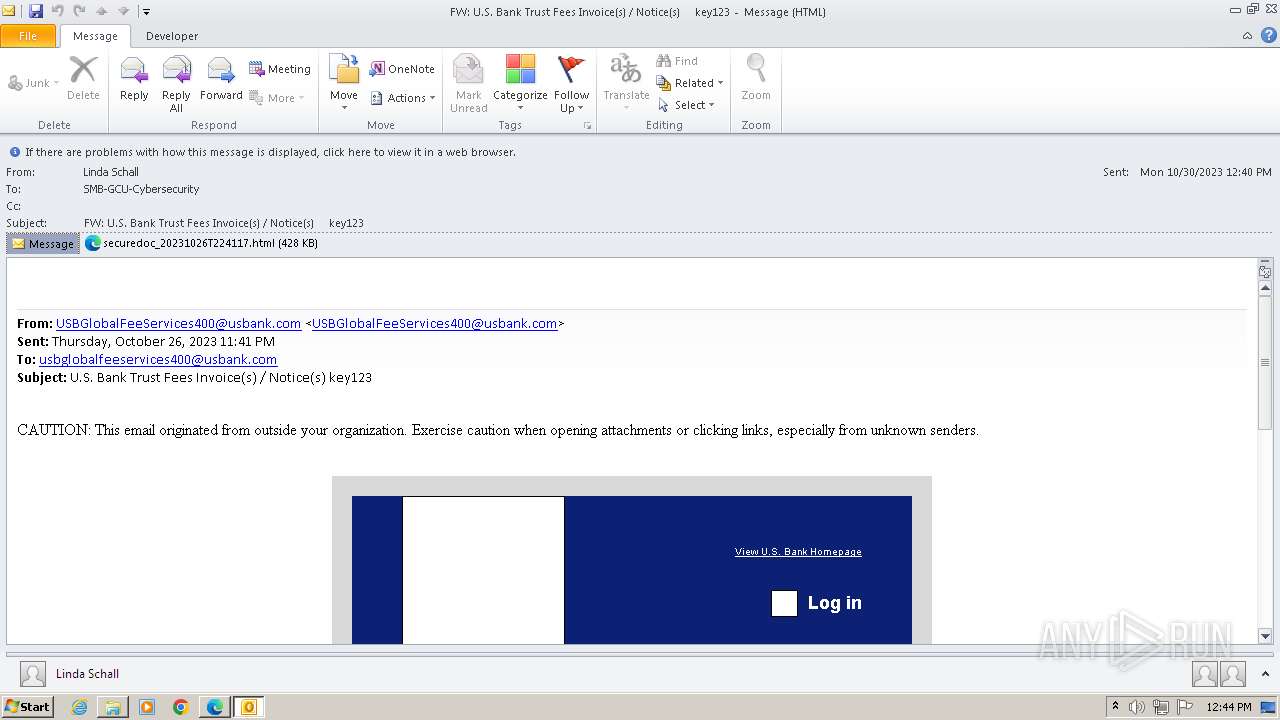Click the Reply icon in the ribbon

pos(134,79)
